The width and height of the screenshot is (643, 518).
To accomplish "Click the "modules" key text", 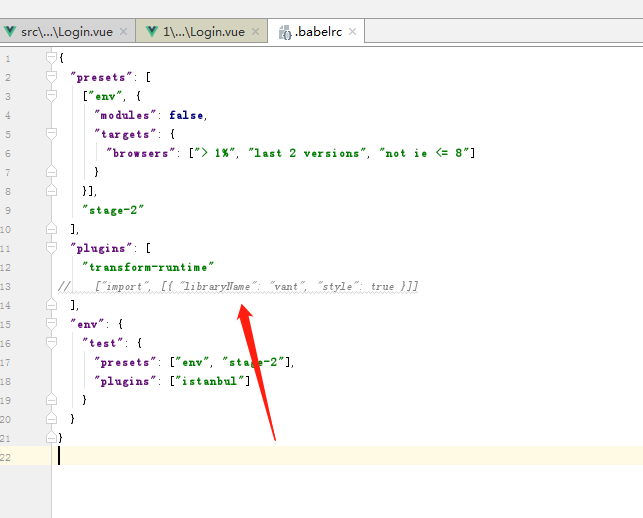I will click(125, 115).
